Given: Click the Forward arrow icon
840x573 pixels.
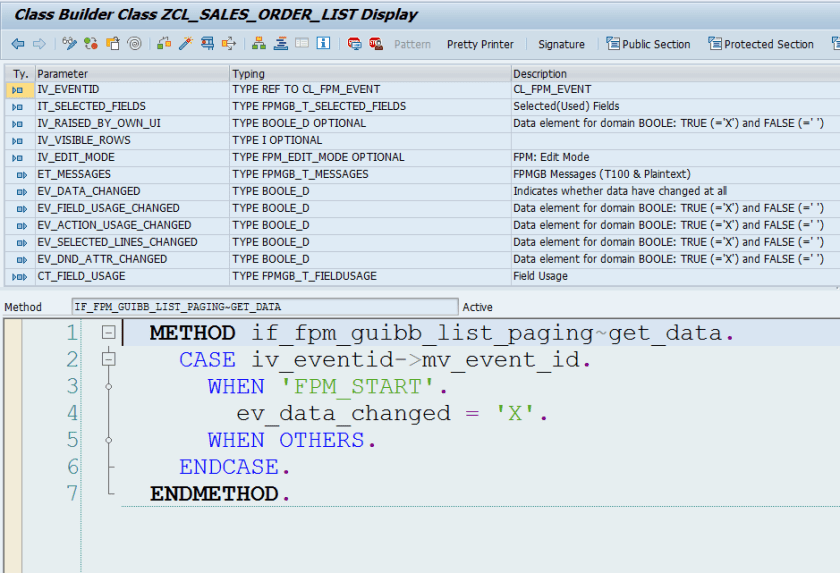Looking at the screenshot, I should pyautogui.click(x=39, y=44).
